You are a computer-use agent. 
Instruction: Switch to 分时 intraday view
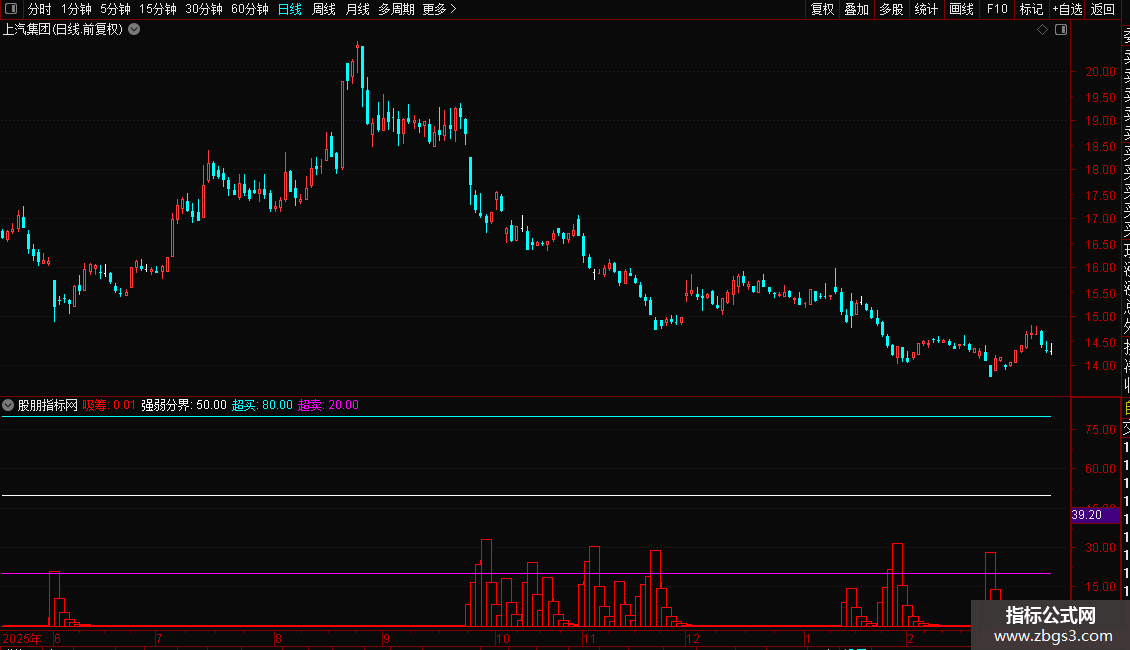point(40,9)
